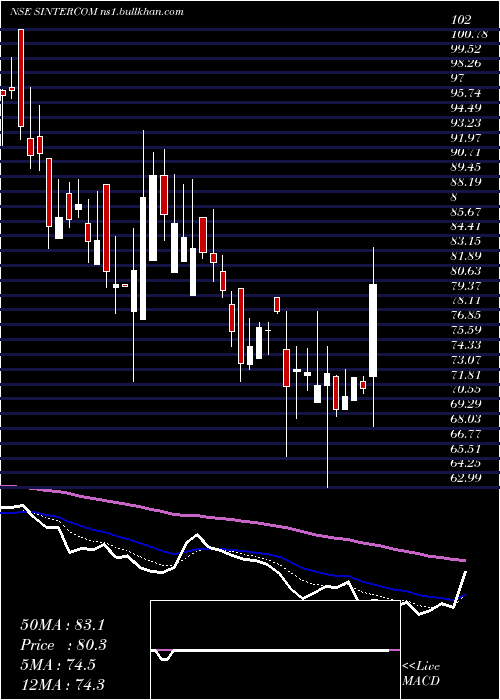Click the <<Live MACD label
Screen dimensions: 500x700
click(x=421, y=673)
